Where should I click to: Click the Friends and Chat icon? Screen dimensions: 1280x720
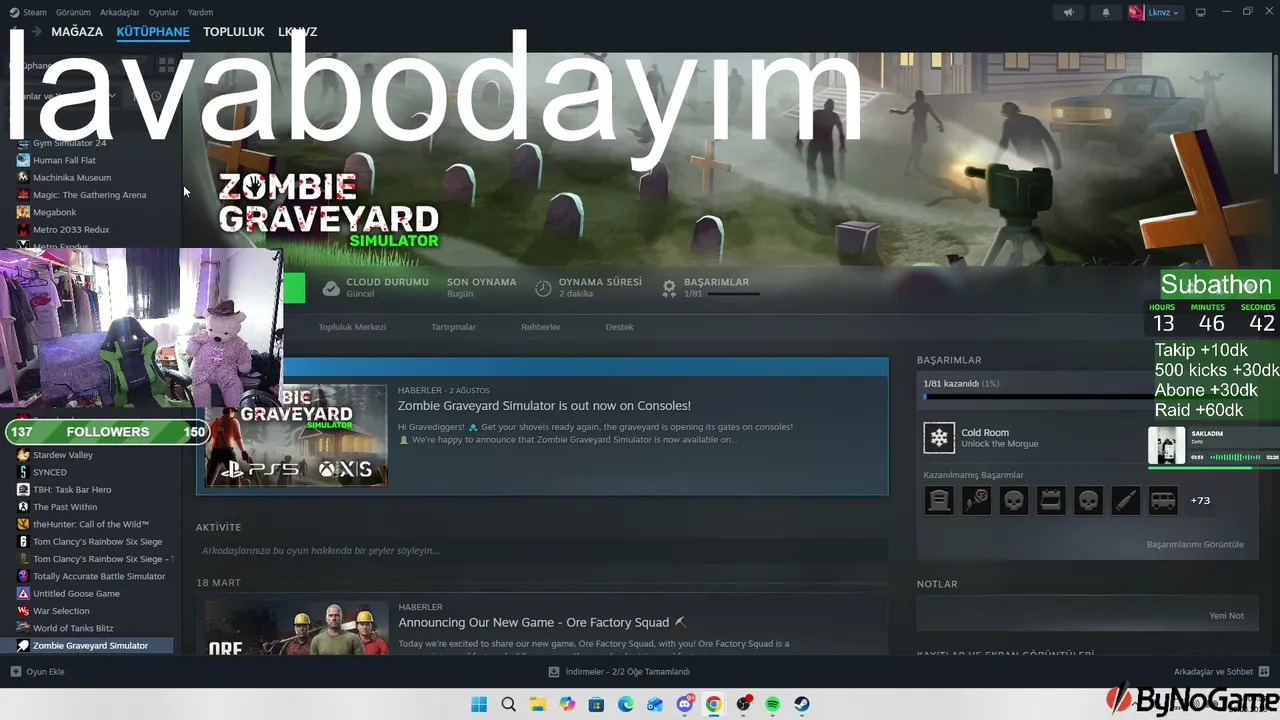[x=1264, y=672]
